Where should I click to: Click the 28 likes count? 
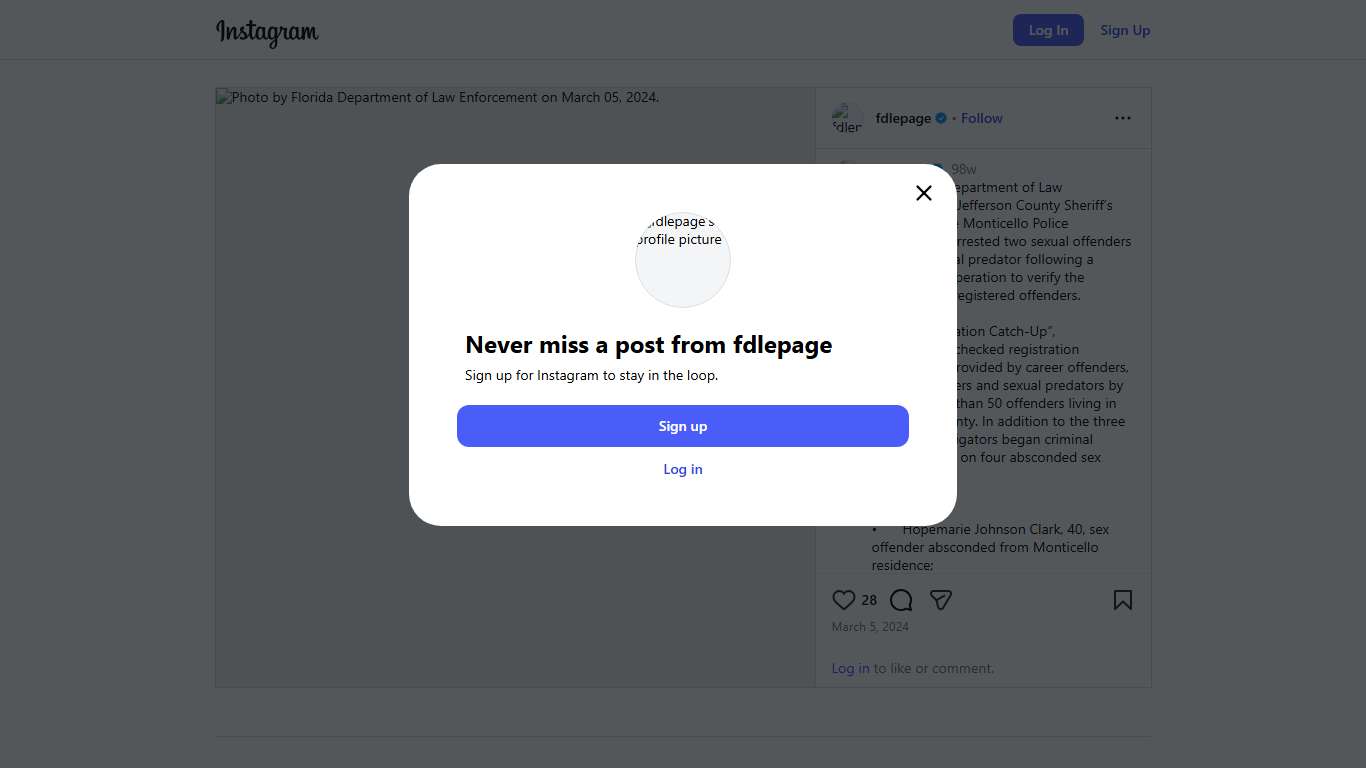869,600
